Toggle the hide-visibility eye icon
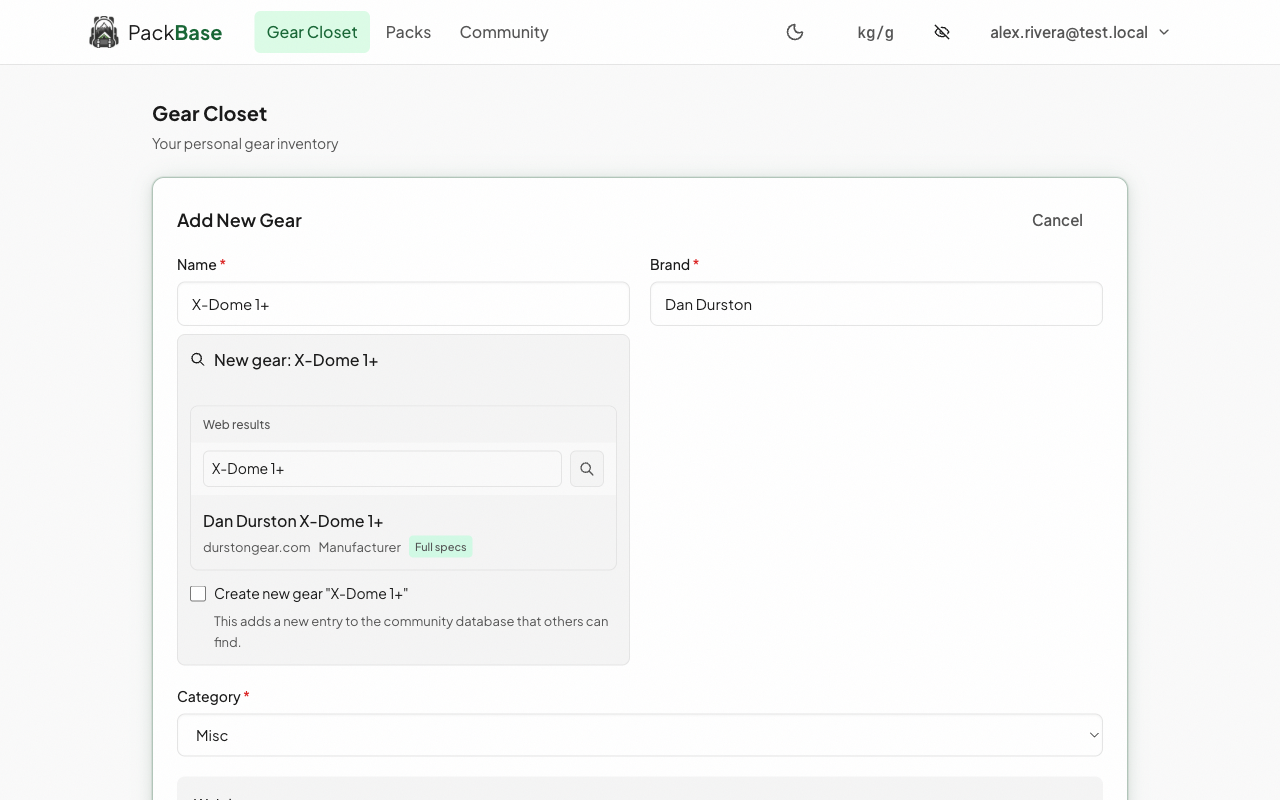 (942, 32)
